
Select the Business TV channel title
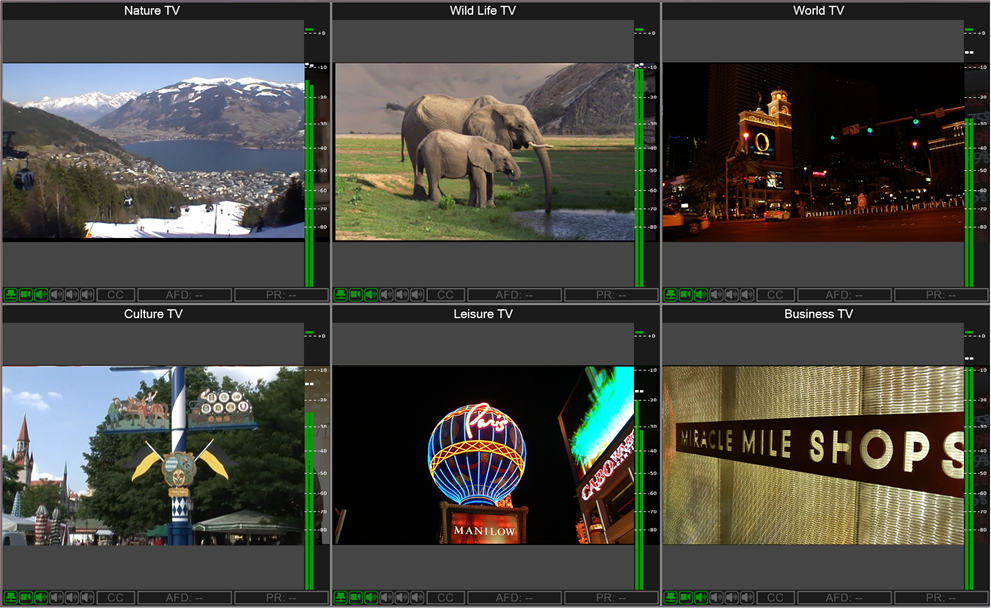coord(818,314)
